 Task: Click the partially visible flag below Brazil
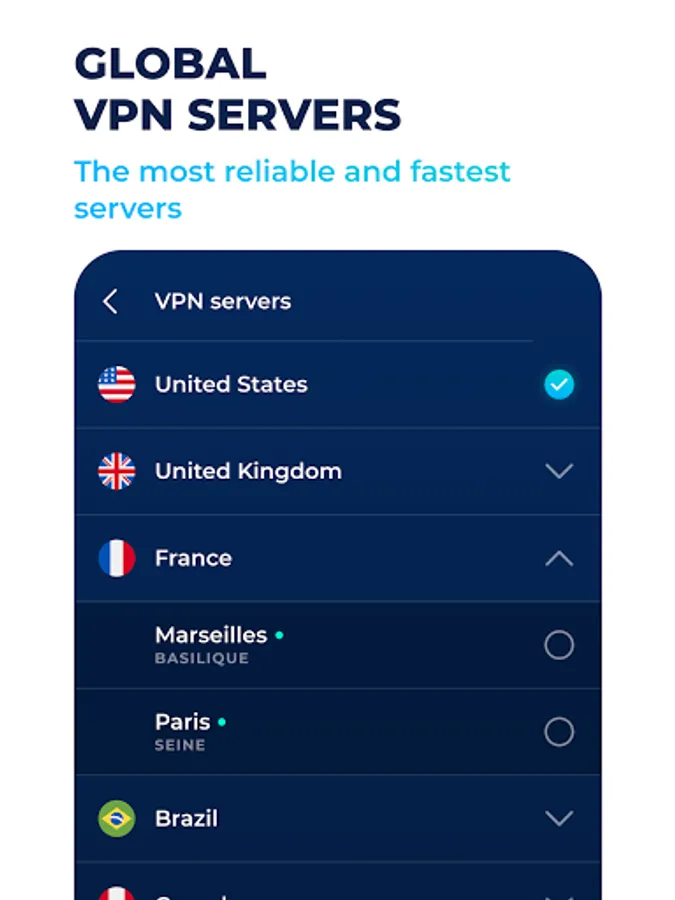(117, 893)
